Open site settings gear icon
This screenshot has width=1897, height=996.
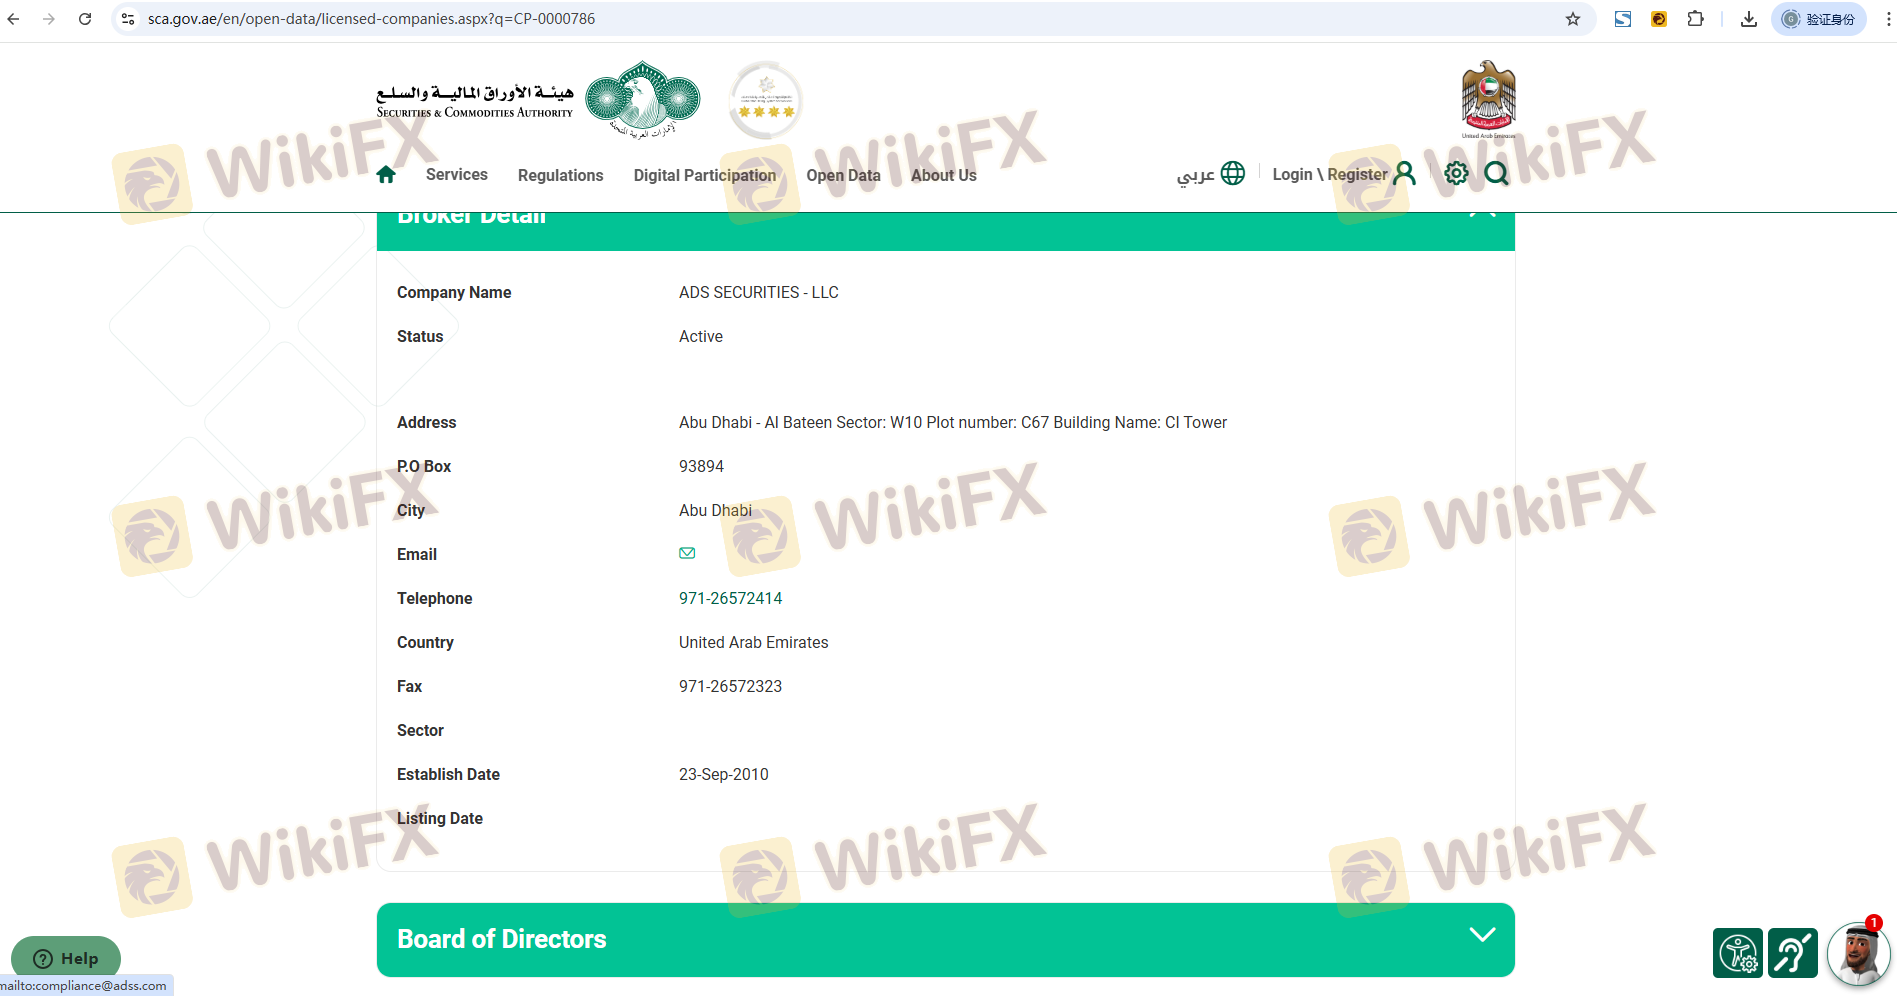pyautogui.click(x=1456, y=173)
